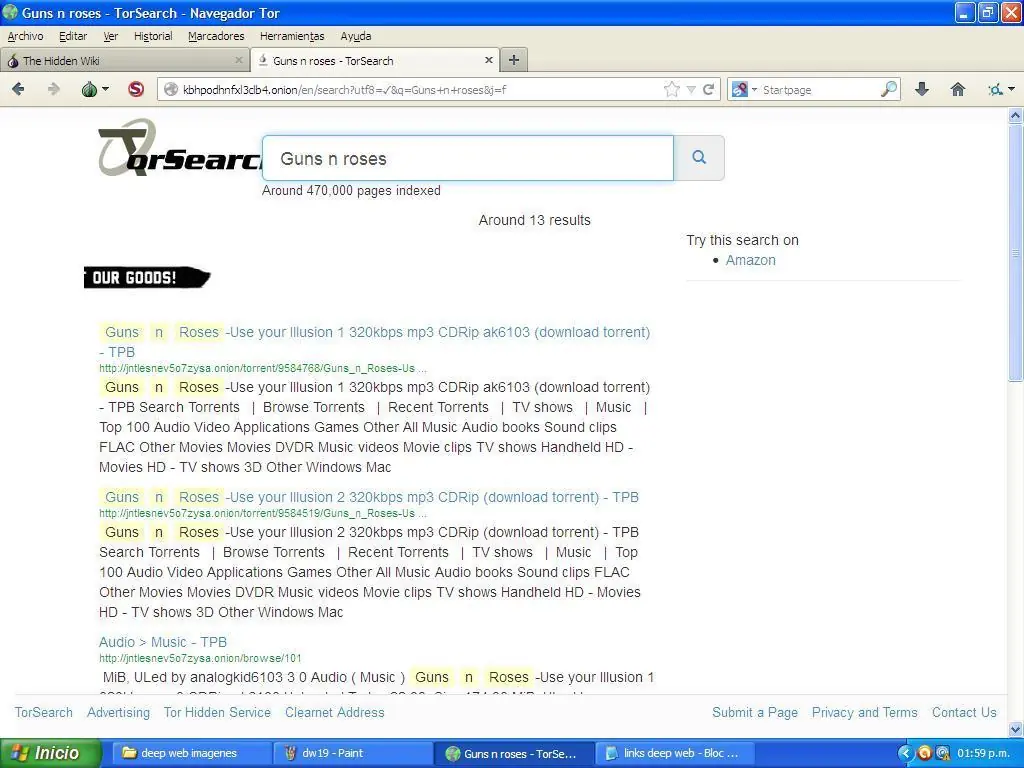Open the Archivo menu
The image size is (1024, 768).
[25, 36]
